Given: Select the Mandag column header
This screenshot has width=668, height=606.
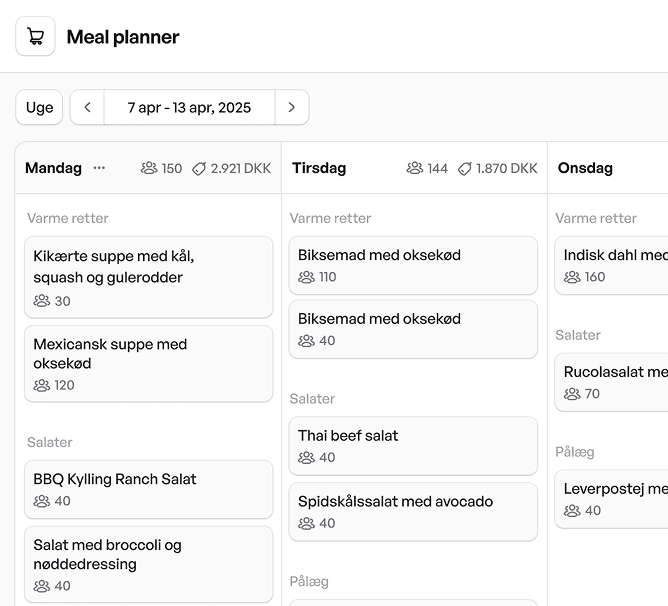Looking at the screenshot, I should [x=54, y=168].
